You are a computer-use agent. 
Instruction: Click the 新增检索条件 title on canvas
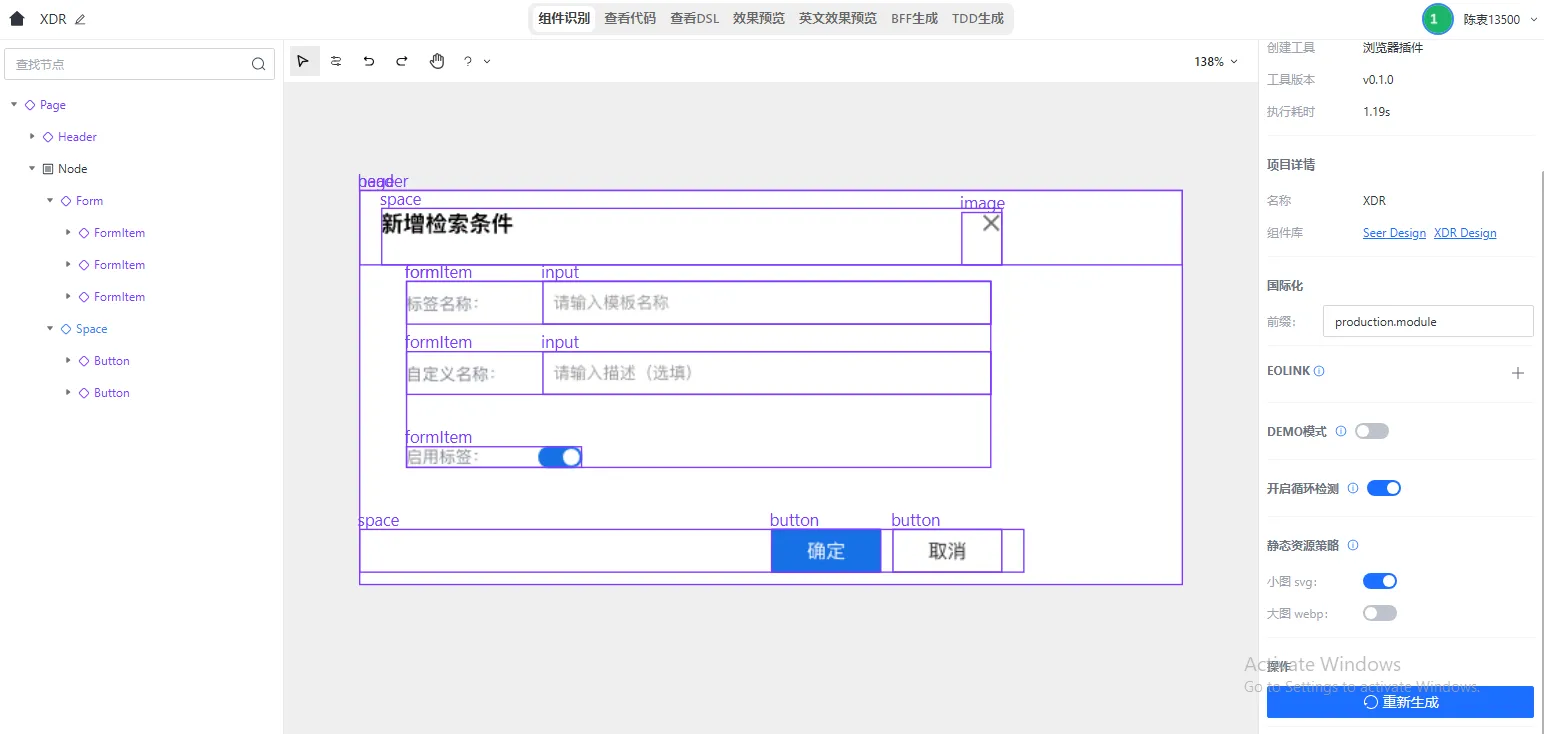[447, 224]
